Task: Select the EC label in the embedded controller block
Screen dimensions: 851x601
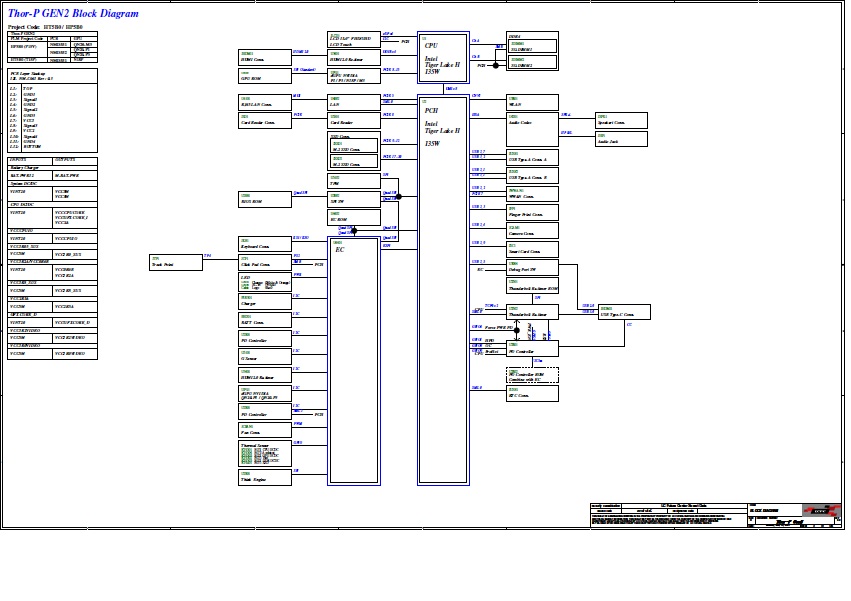Action: [x=340, y=250]
